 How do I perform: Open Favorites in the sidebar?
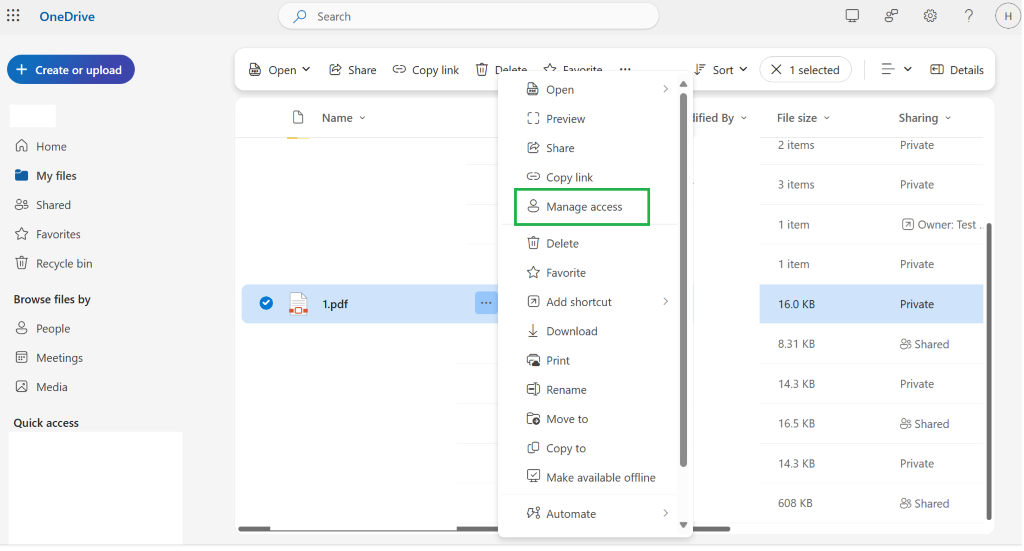coord(48,234)
